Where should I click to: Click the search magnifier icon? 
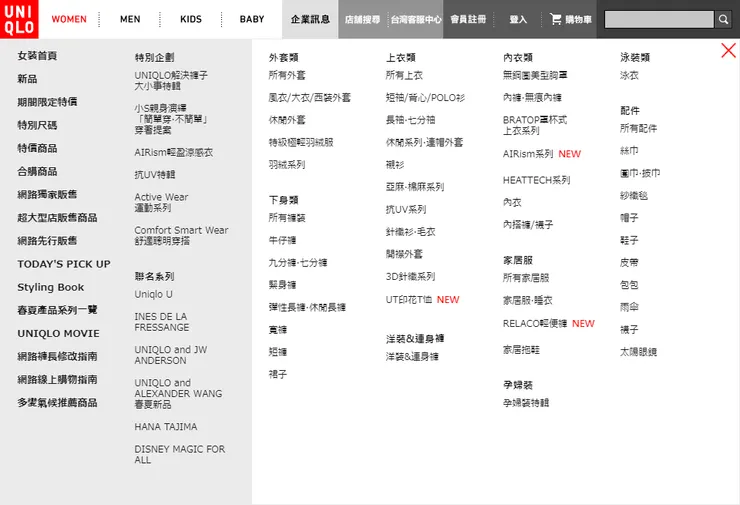point(723,19)
